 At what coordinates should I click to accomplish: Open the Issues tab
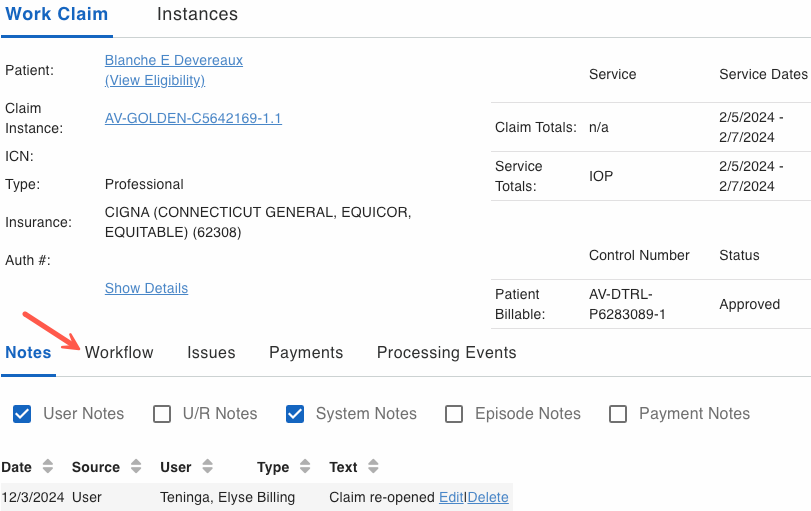[x=211, y=352]
